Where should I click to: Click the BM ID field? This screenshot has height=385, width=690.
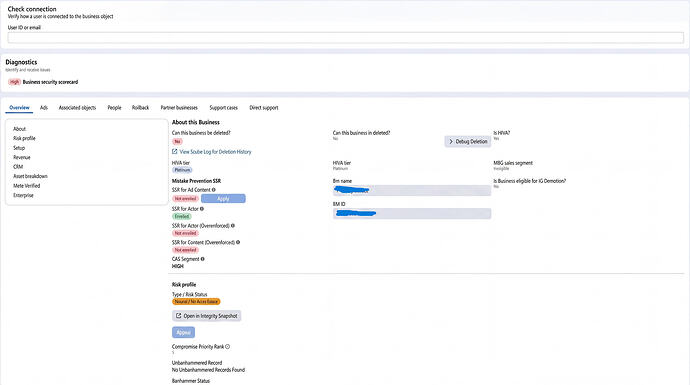point(412,213)
